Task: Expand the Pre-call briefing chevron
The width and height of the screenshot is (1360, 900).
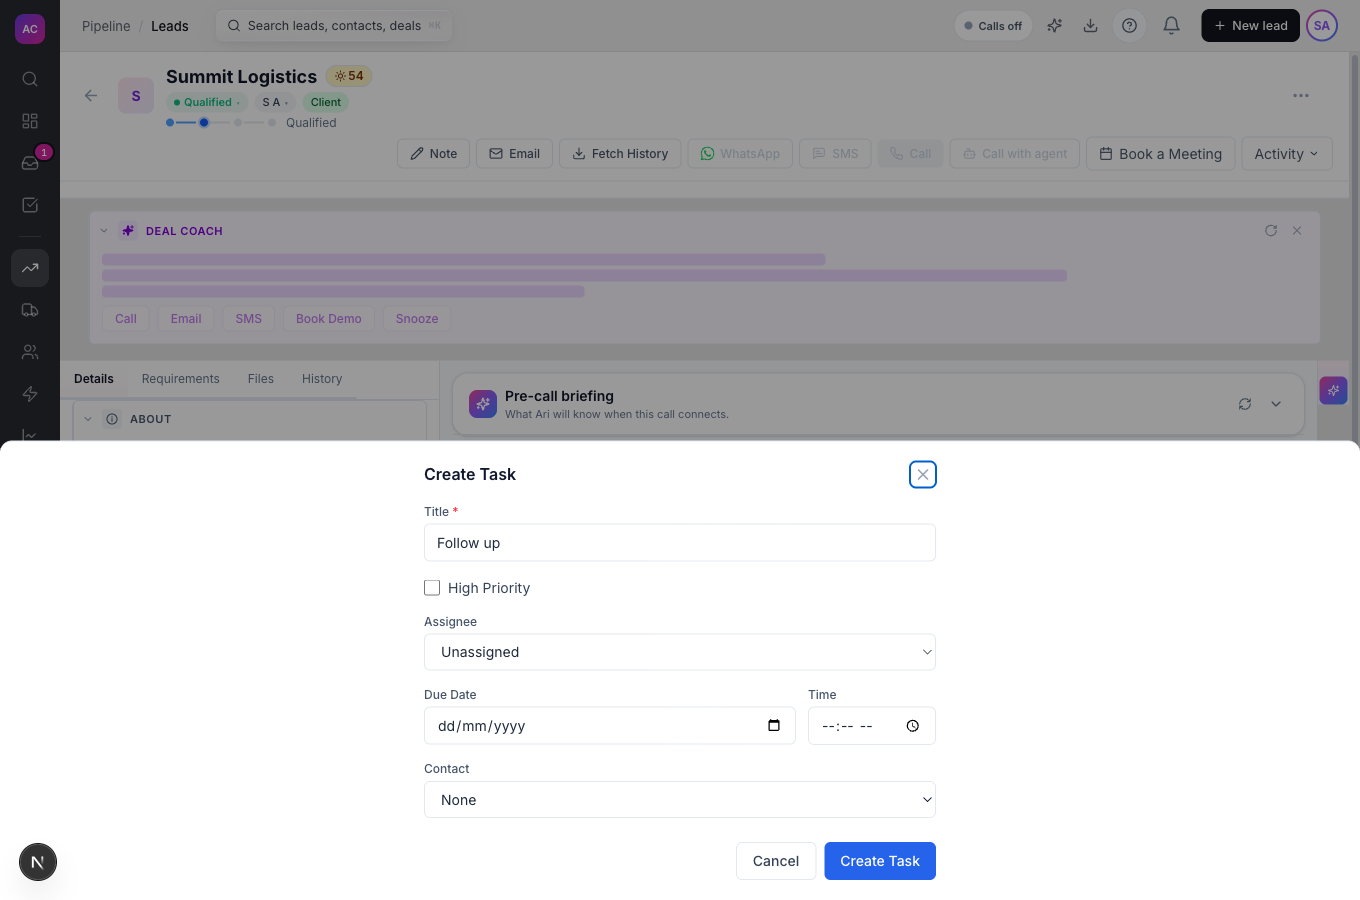Action: [x=1276, y=404]
